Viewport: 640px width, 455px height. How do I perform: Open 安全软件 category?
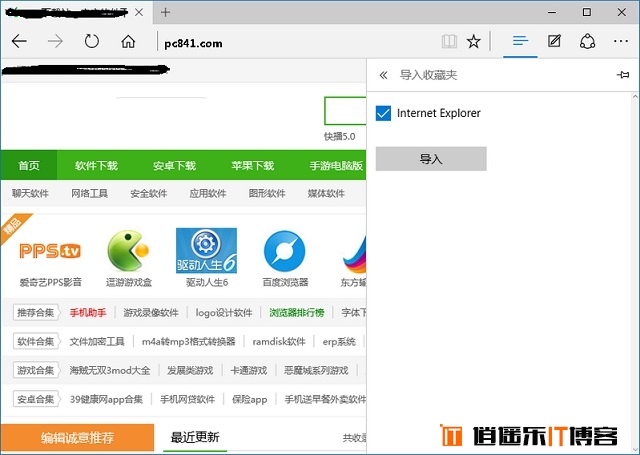pos(149,193)
